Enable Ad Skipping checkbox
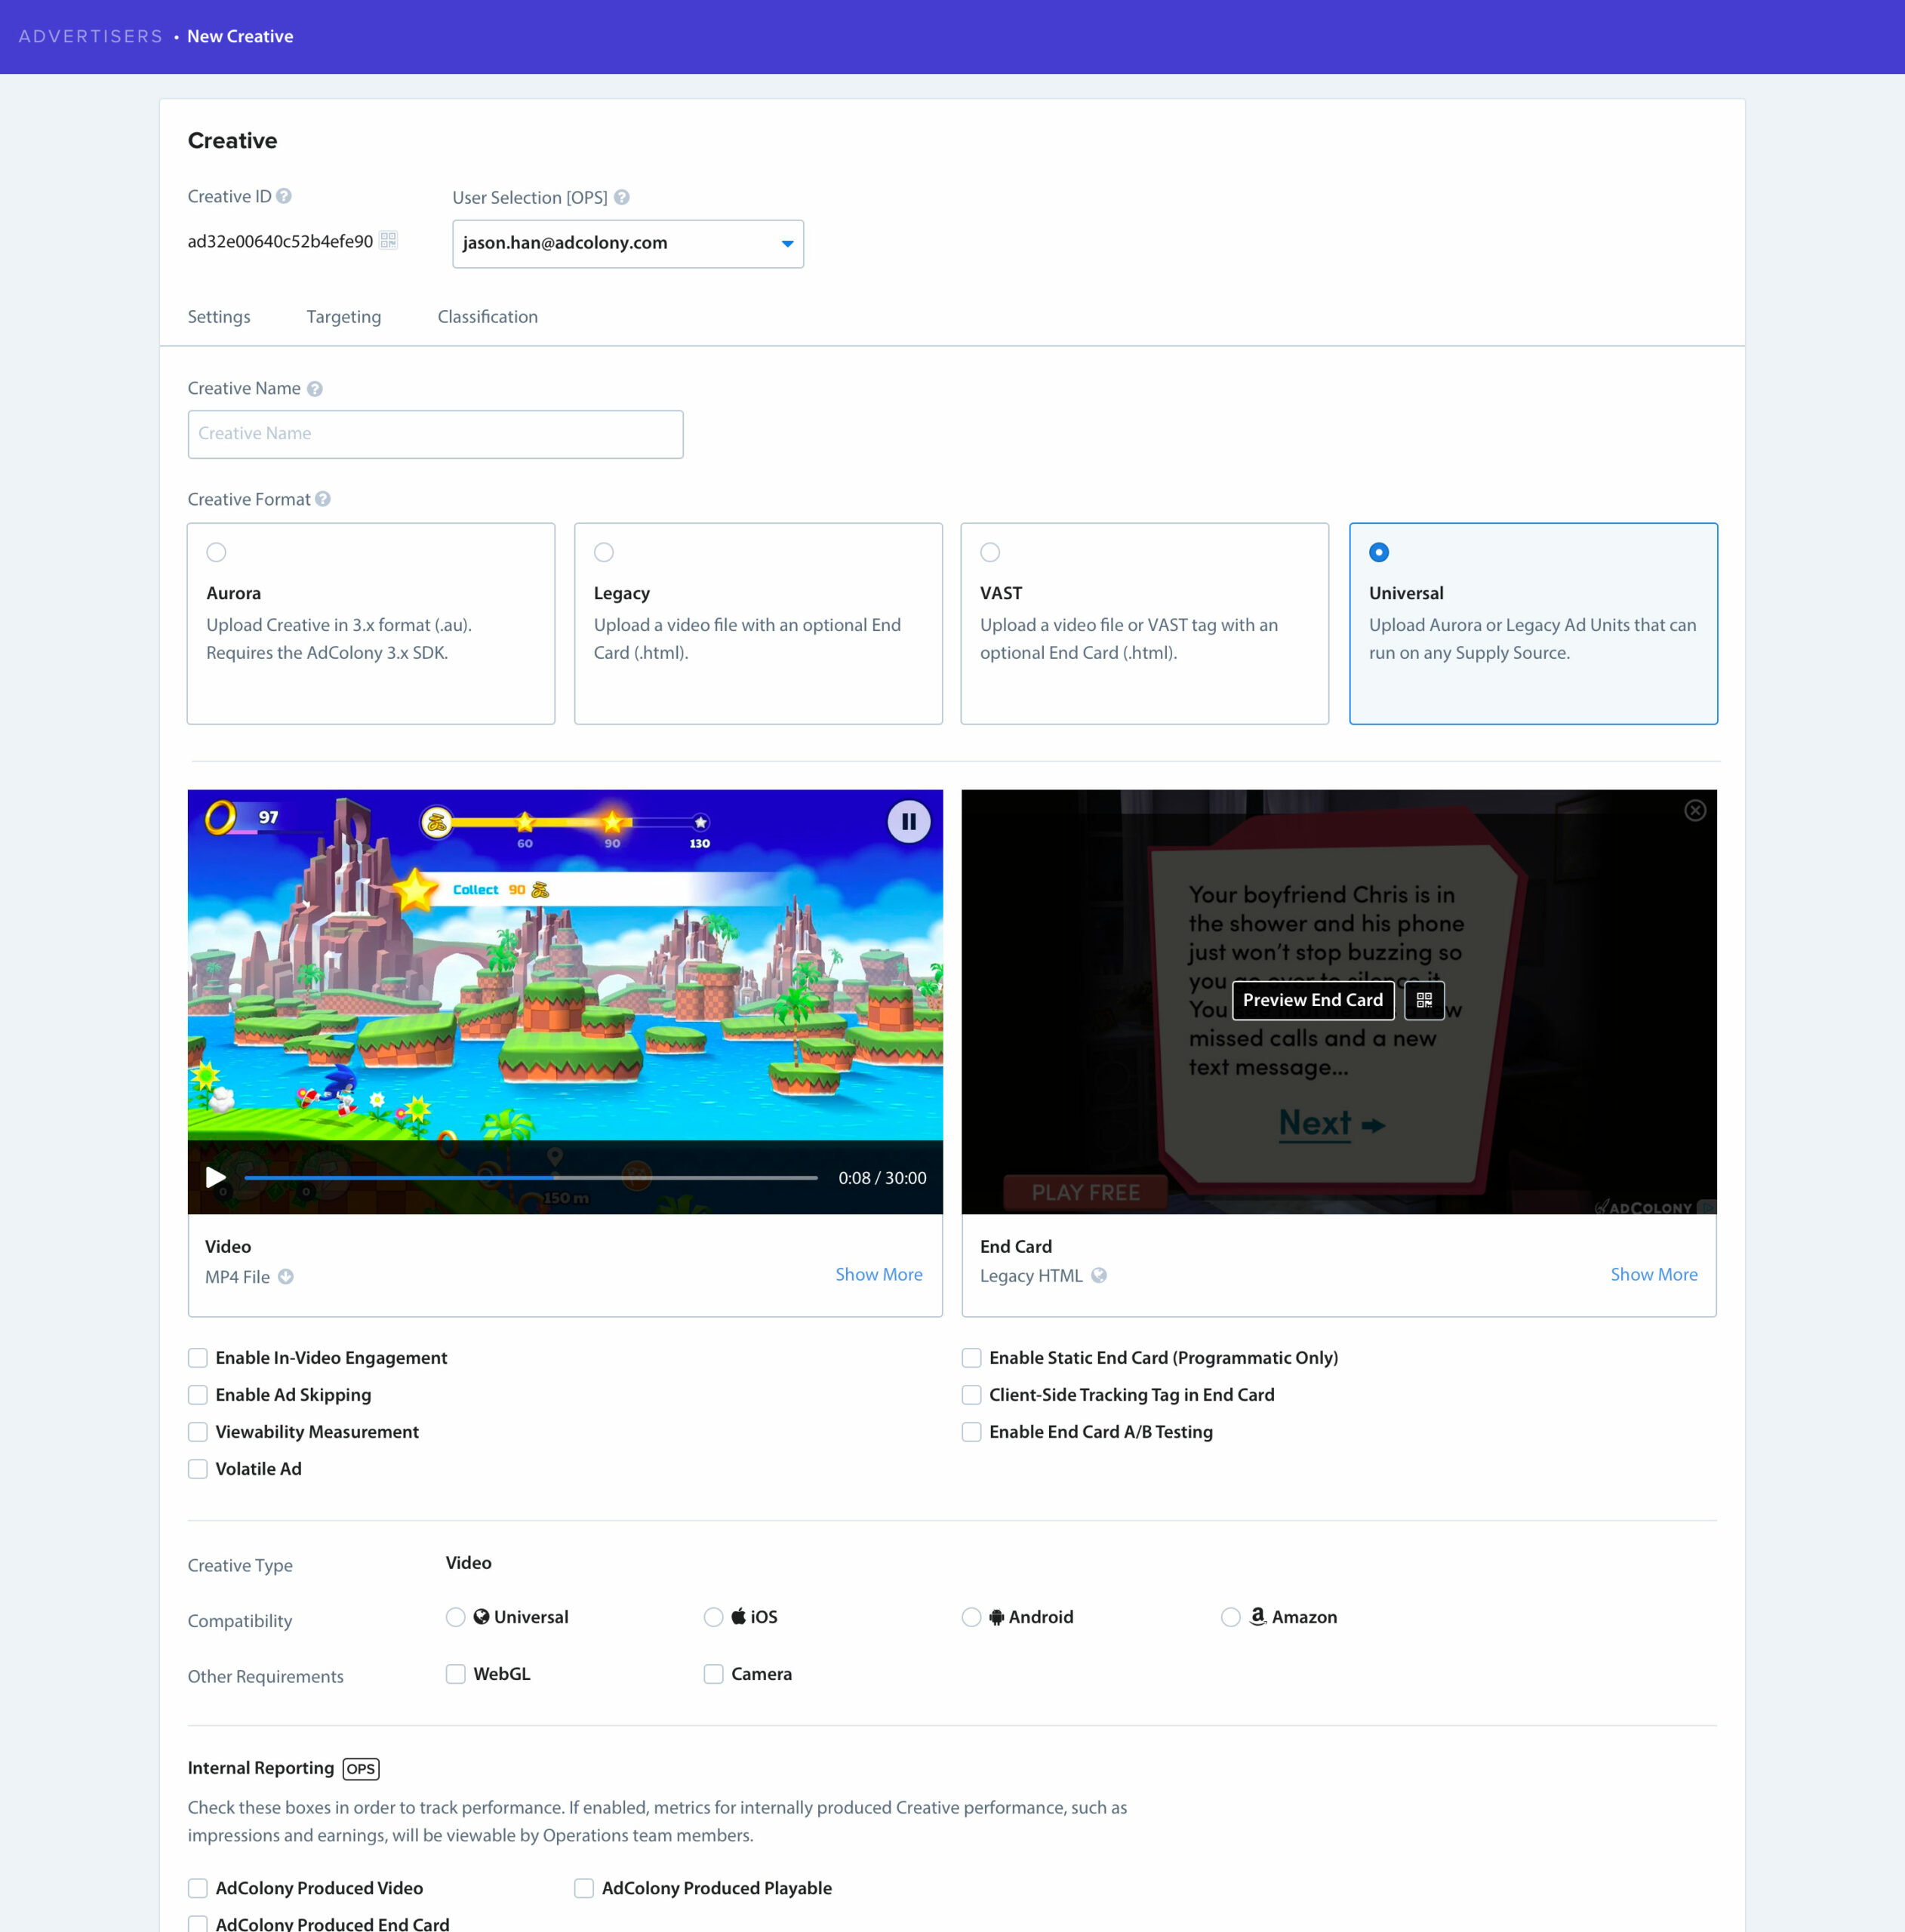The height and width of the screenshot is (1932, 1905). point(198,1395)
